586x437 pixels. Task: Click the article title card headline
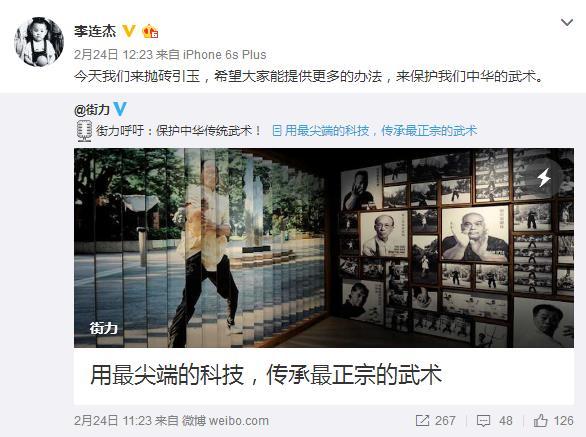tap(266, 375)
